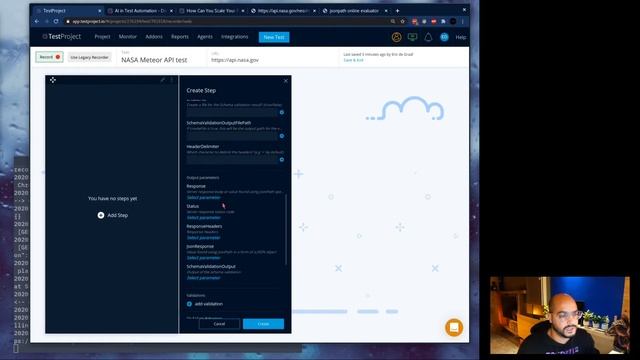Image resolution: width=640 pixels, height=360 pixels.
Task: Click Select parameter under Response
Action: (x=203, y=198)
